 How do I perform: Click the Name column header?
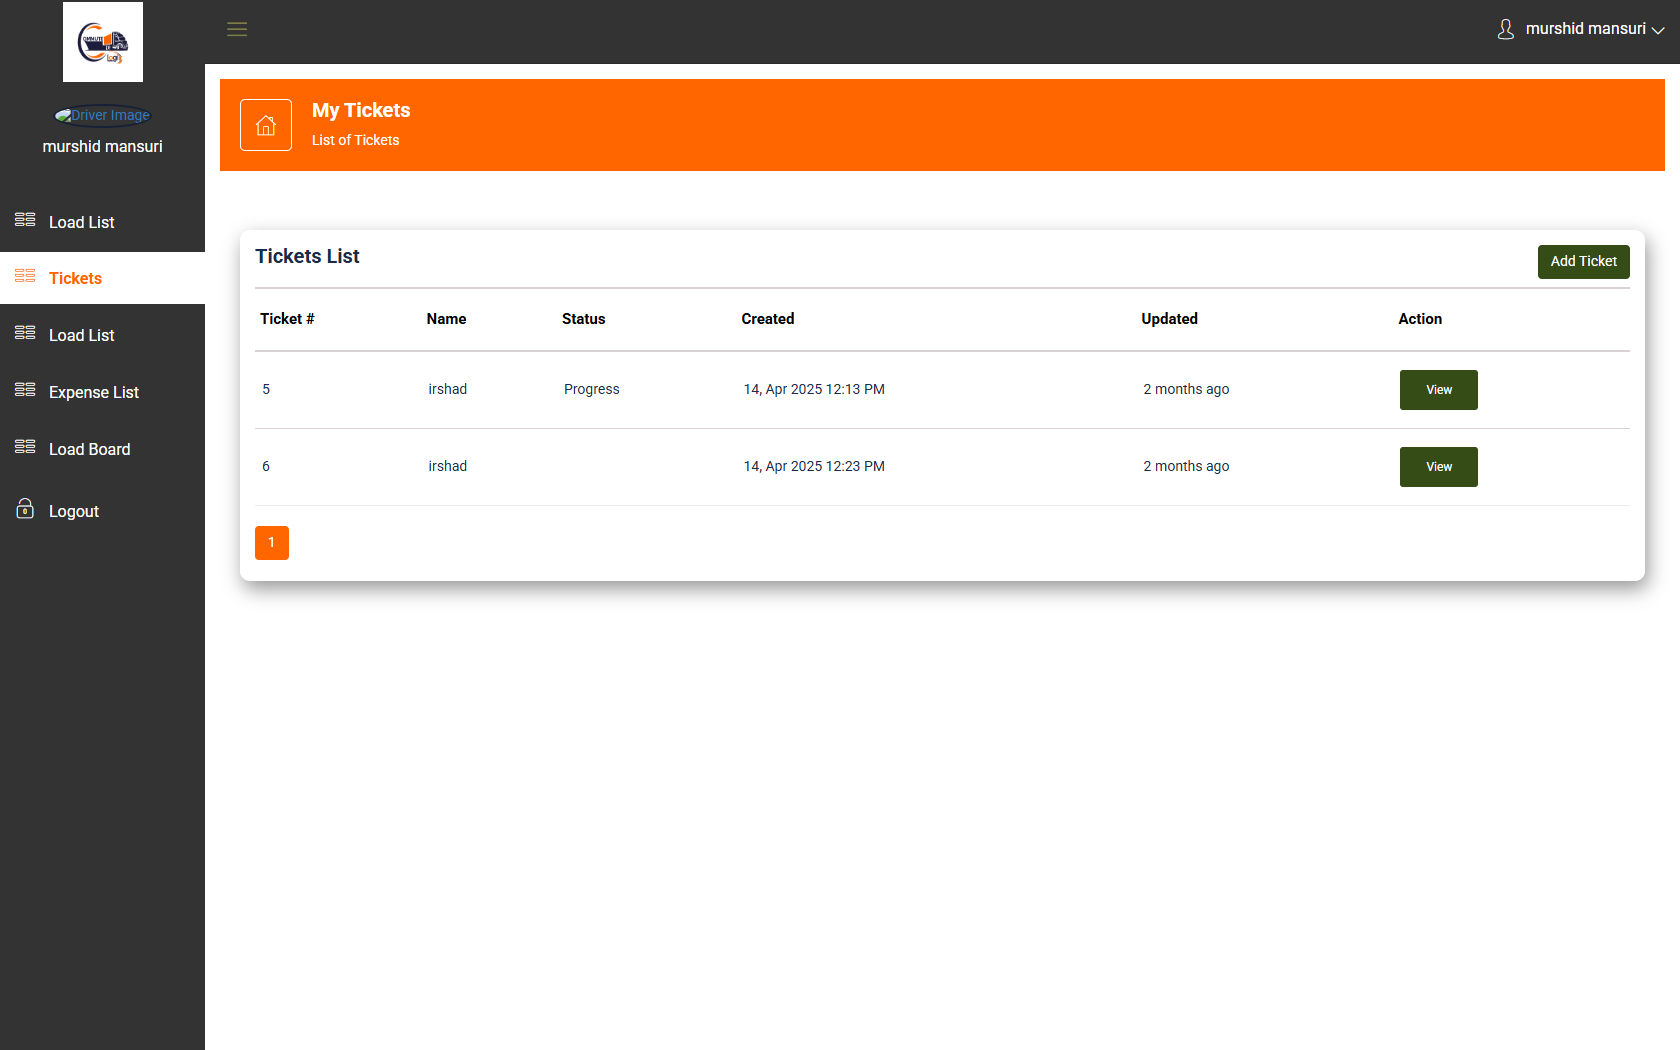446,319
